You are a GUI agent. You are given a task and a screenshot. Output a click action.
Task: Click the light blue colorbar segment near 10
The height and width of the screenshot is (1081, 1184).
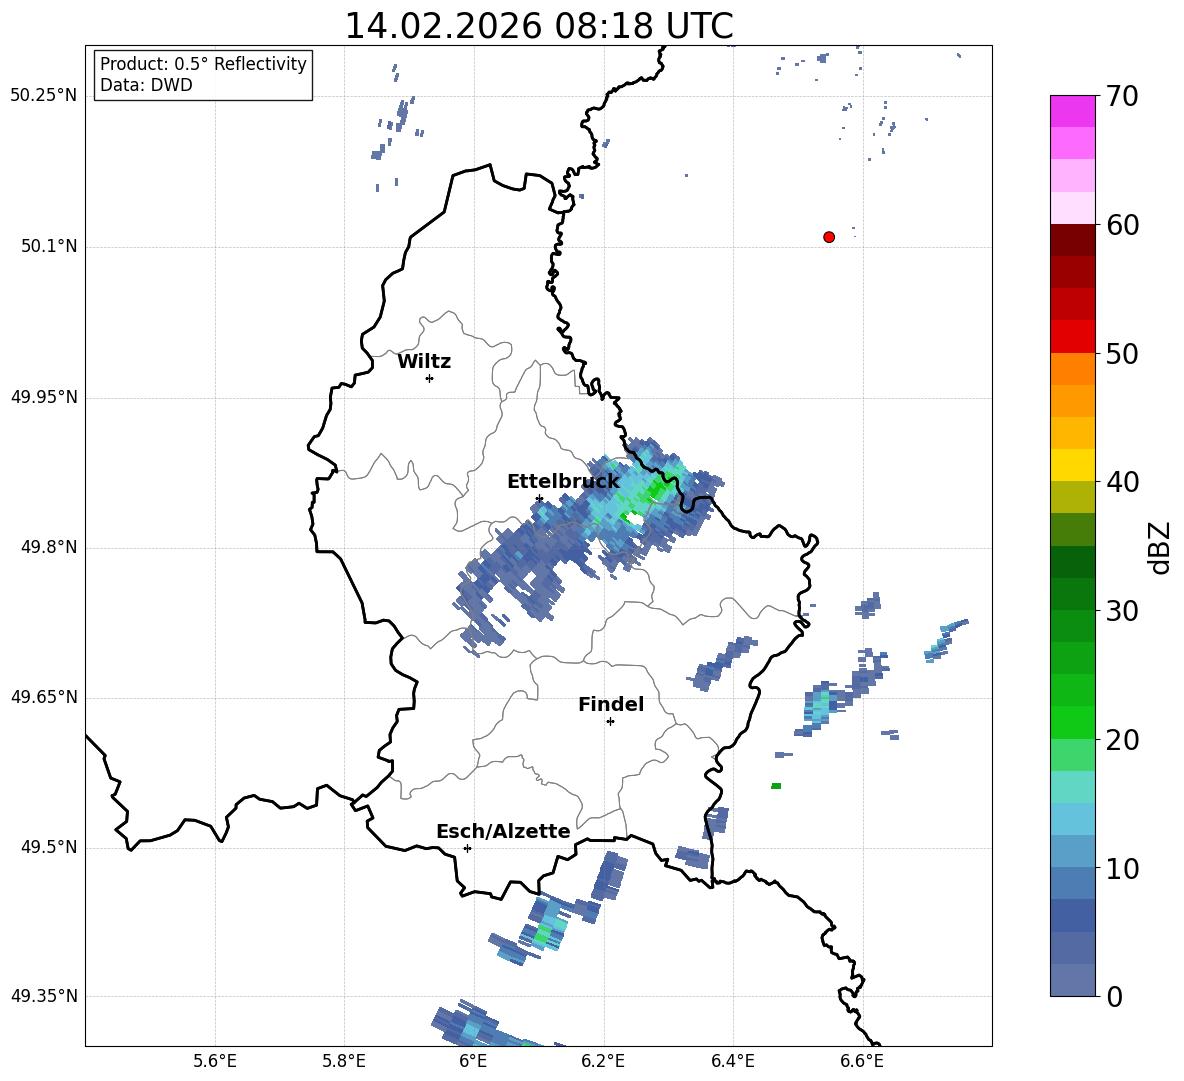pos(1072,852)
